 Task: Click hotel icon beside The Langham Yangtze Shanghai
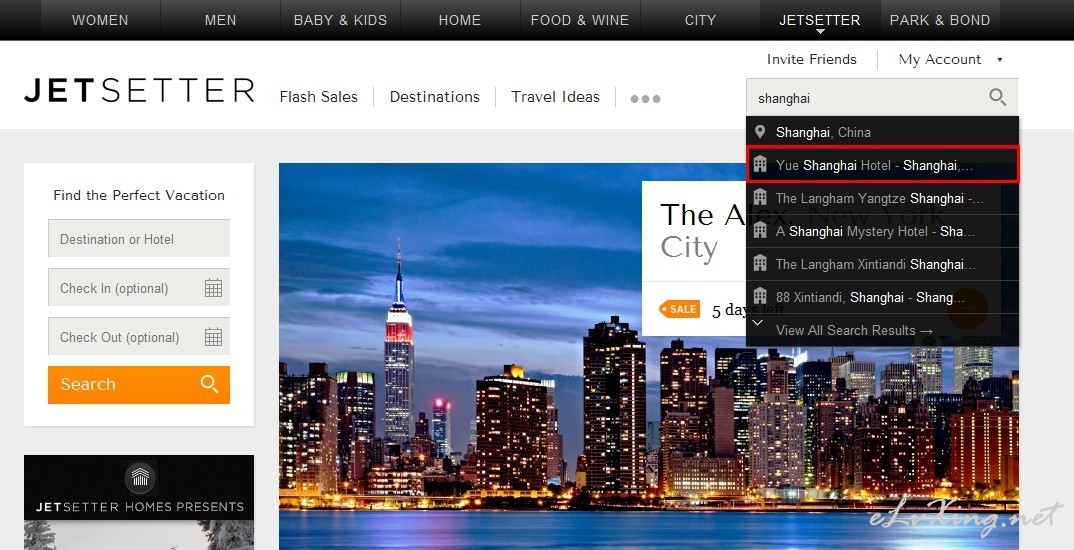(x=760, y=197)
